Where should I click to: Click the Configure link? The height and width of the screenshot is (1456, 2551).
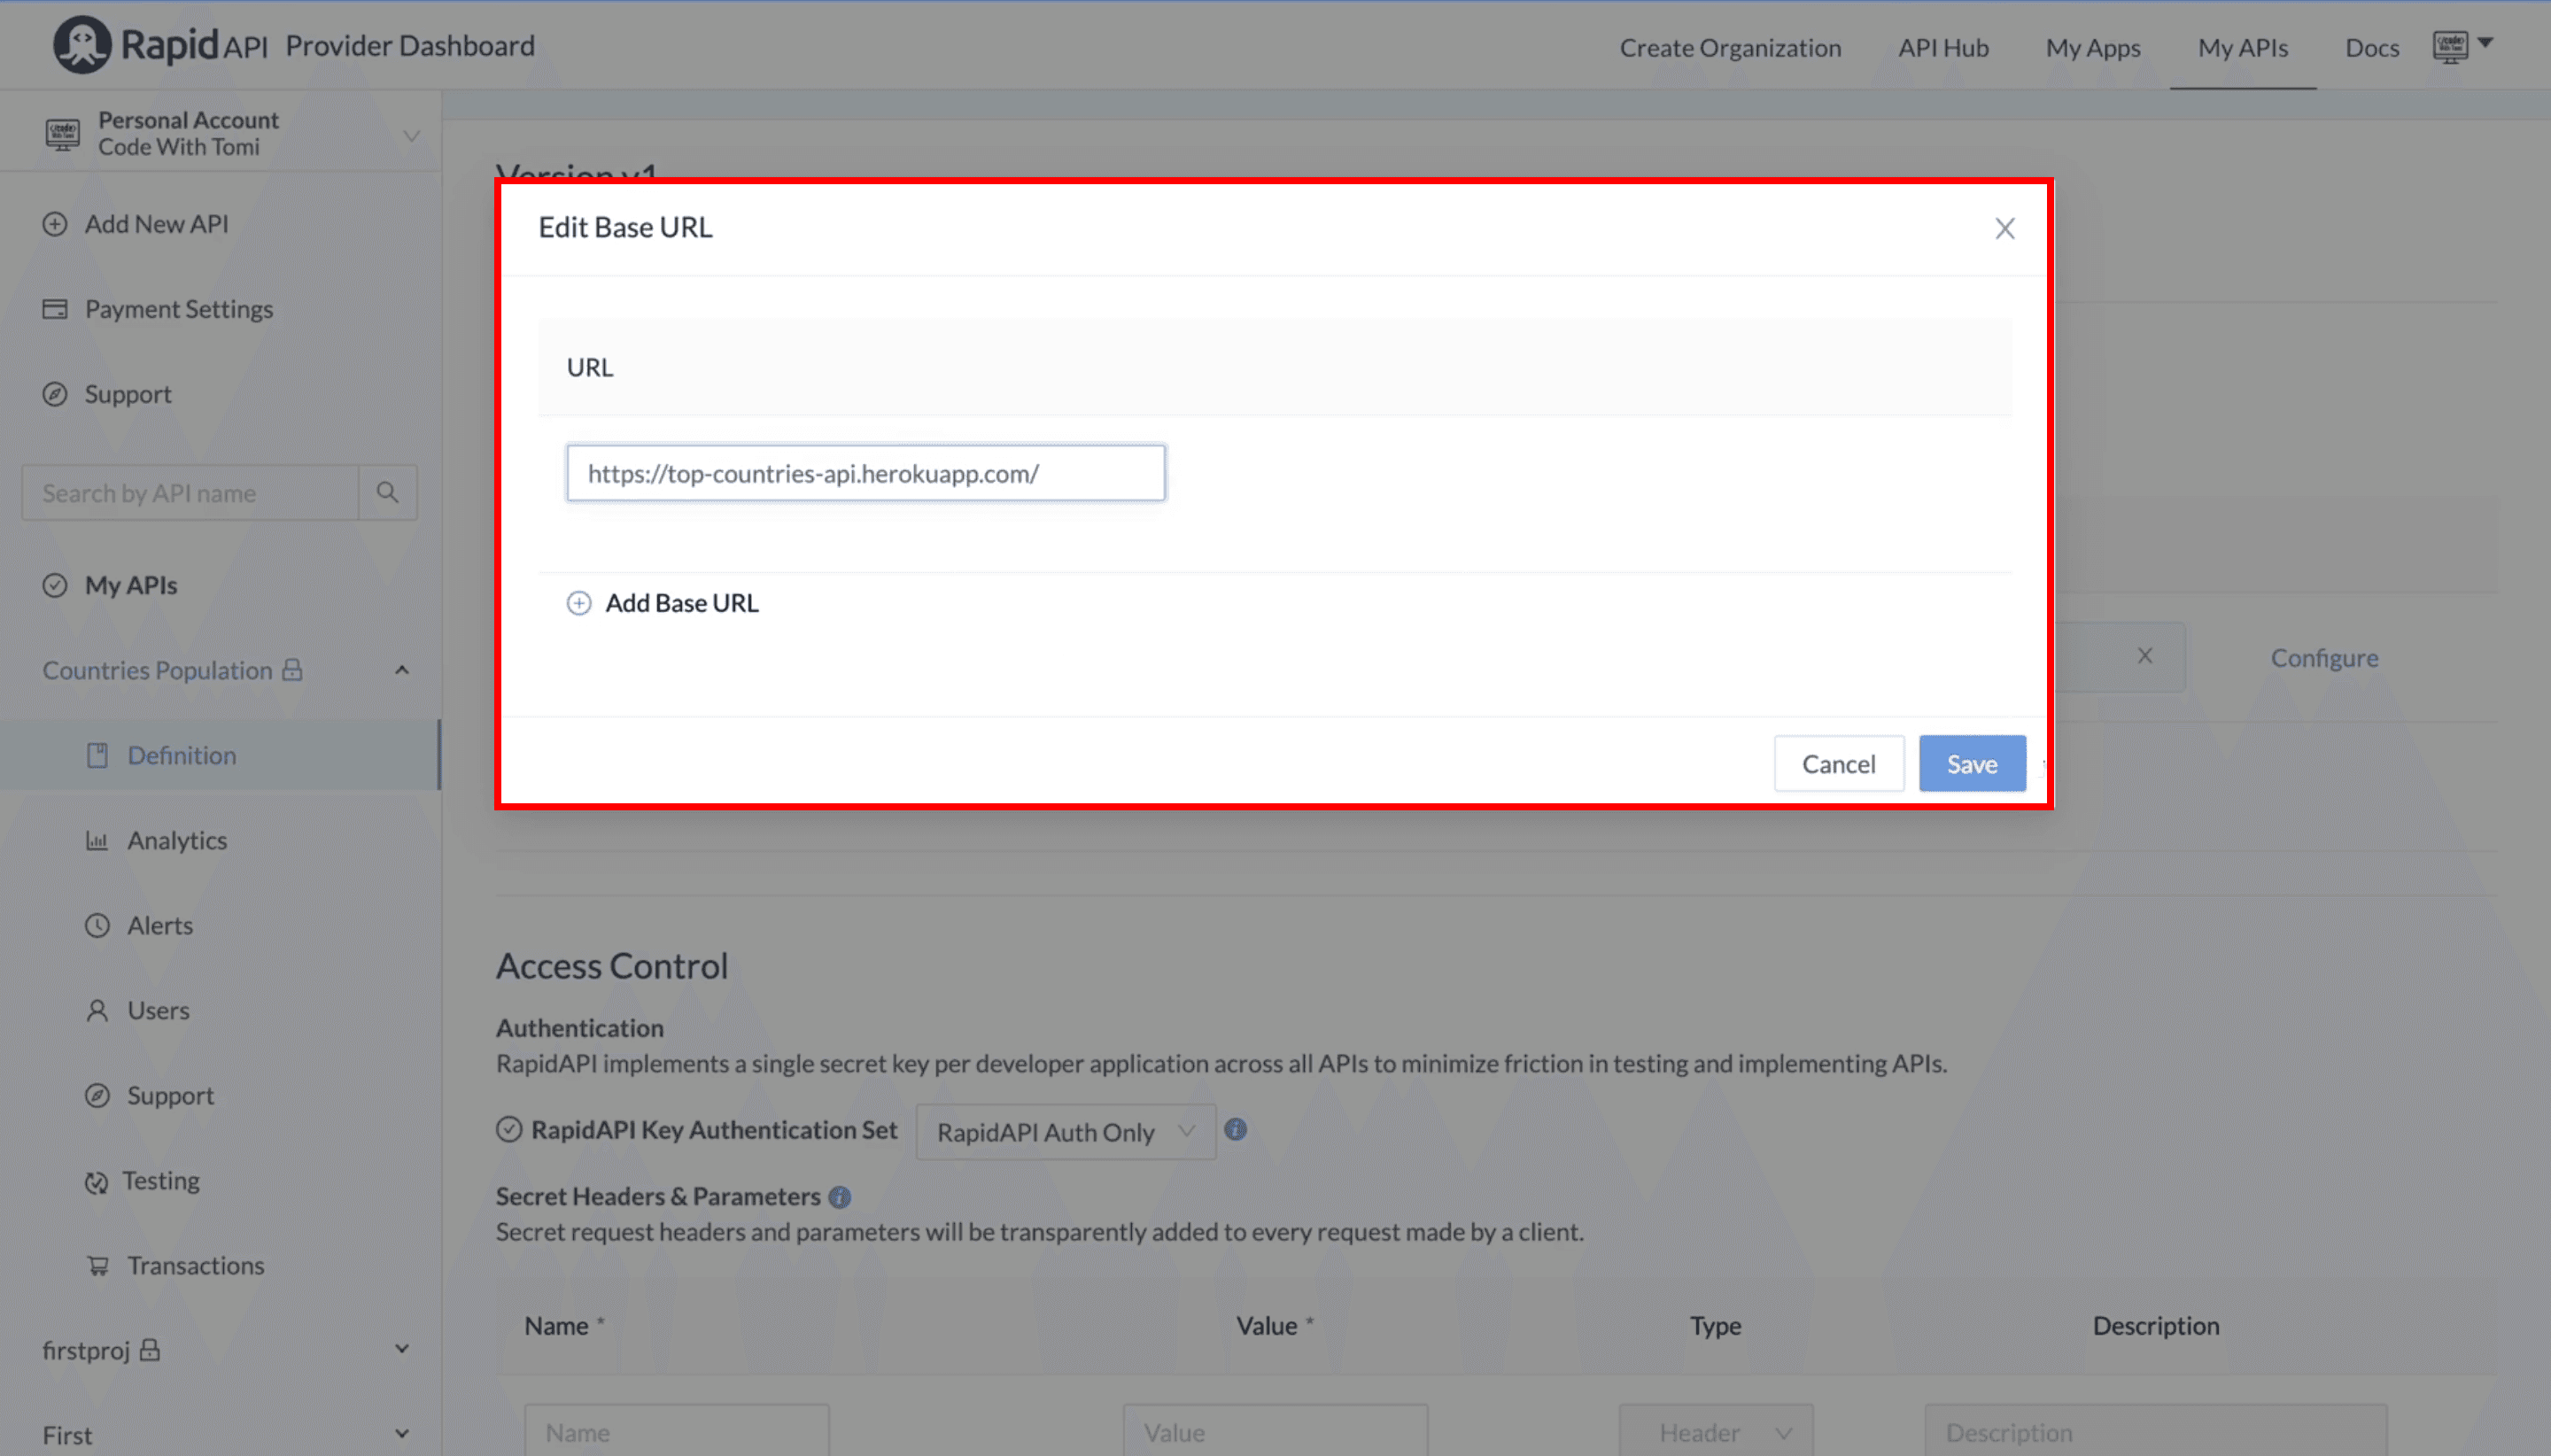click(2324, 657)
